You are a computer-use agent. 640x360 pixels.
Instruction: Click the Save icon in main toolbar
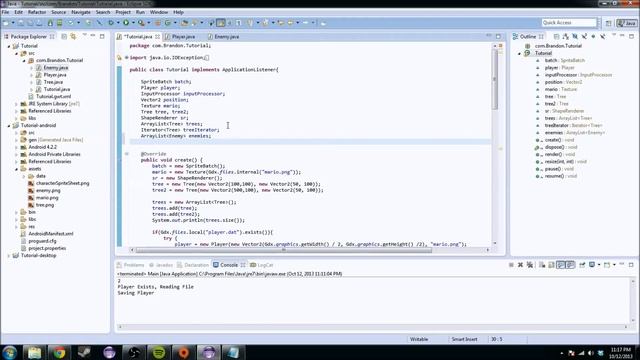[x=20, y=23]
